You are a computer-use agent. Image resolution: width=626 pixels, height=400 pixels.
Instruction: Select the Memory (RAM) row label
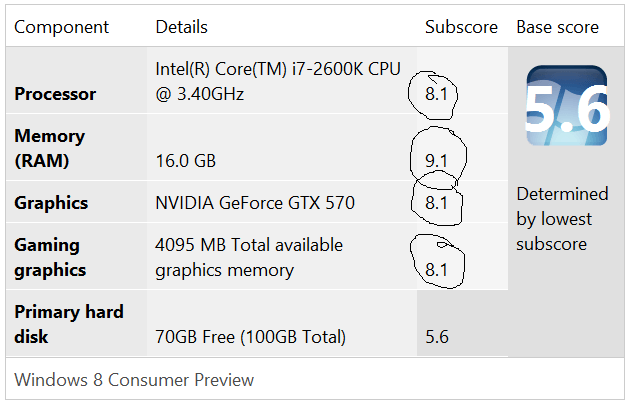coord(50,149)
